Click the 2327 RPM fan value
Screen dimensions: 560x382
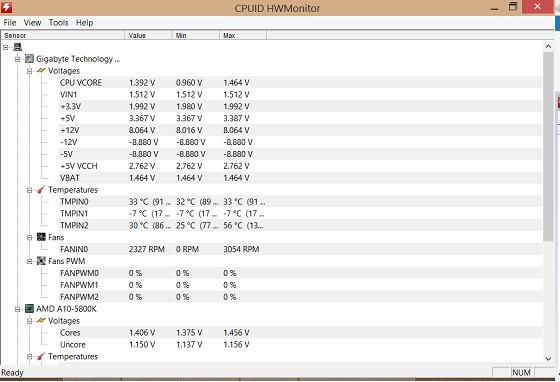click(x=147, y=249)
